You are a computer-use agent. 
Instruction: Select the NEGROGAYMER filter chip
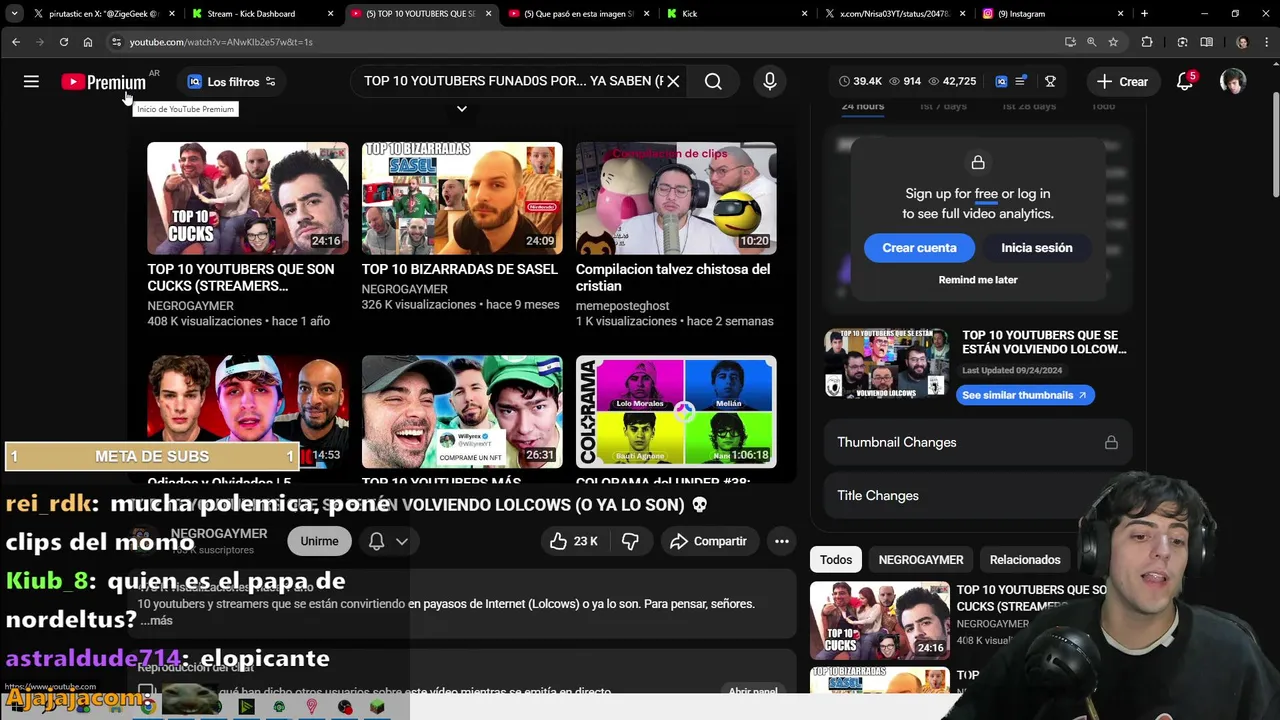[x=921, y=560]
